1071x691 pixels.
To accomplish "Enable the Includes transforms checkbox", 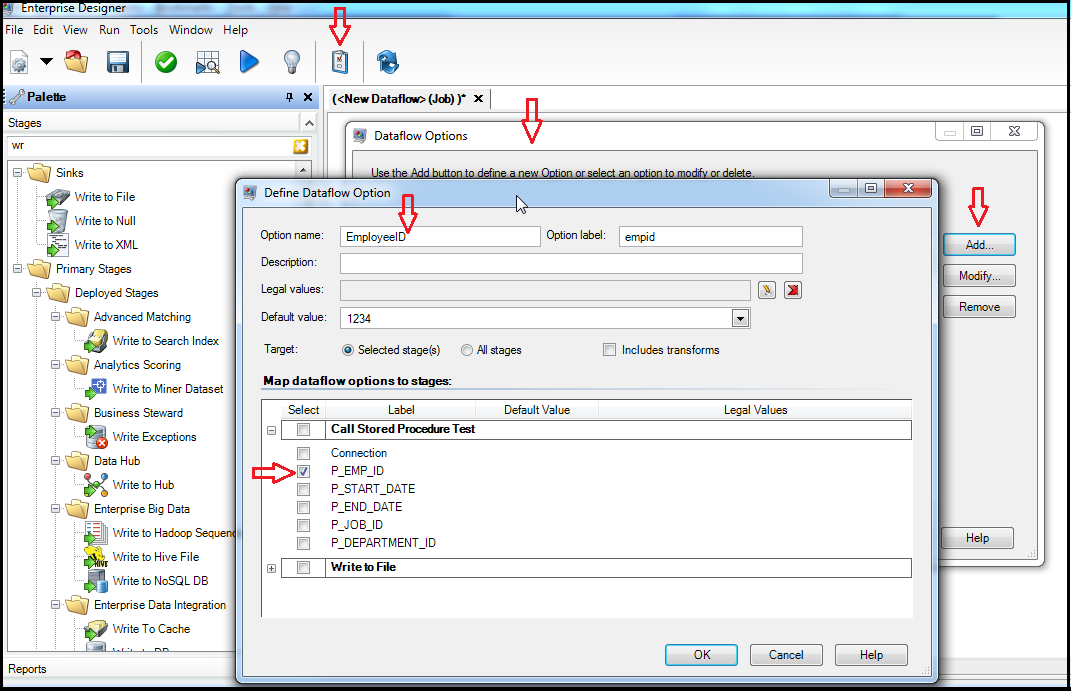I will coord(609,350).
